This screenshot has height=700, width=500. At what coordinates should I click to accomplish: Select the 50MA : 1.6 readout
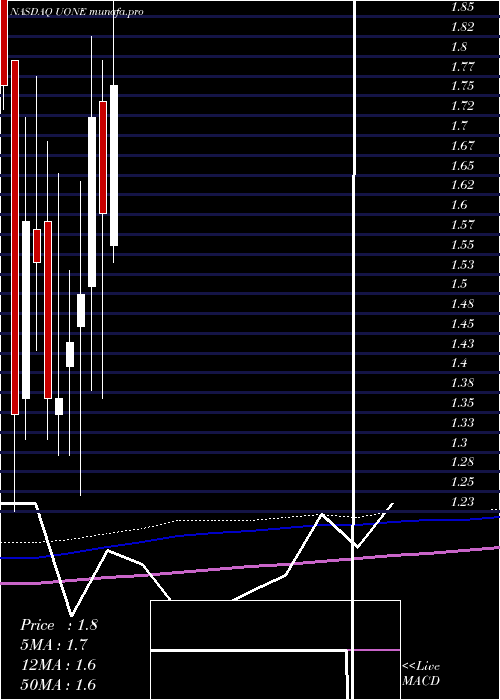tap(58, 684)
